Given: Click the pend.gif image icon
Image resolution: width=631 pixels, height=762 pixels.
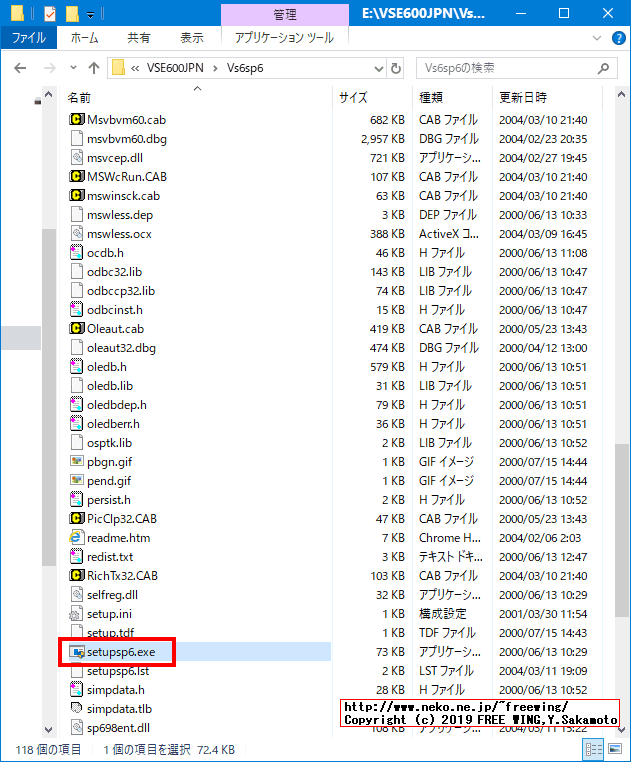Looking at the screenshot, I should pos(76,480).
